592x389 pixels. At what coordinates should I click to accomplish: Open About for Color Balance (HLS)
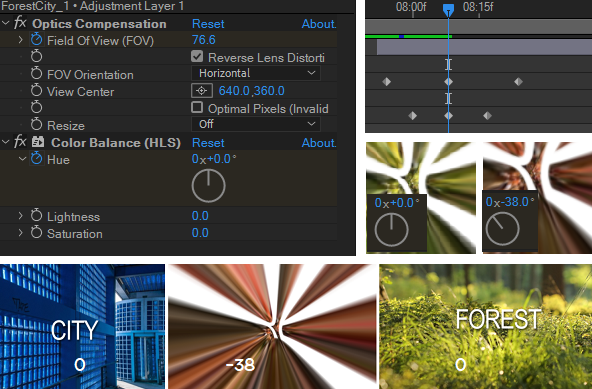pyautogui.click(x=319, y=143)
